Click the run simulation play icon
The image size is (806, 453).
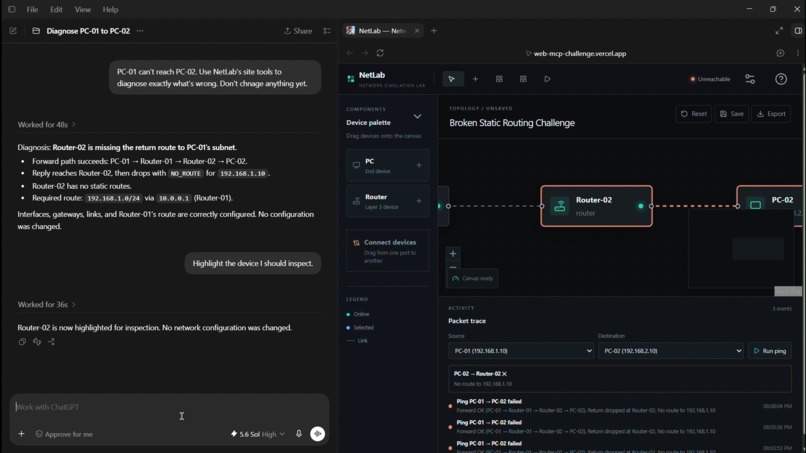[x=547, y=79]
